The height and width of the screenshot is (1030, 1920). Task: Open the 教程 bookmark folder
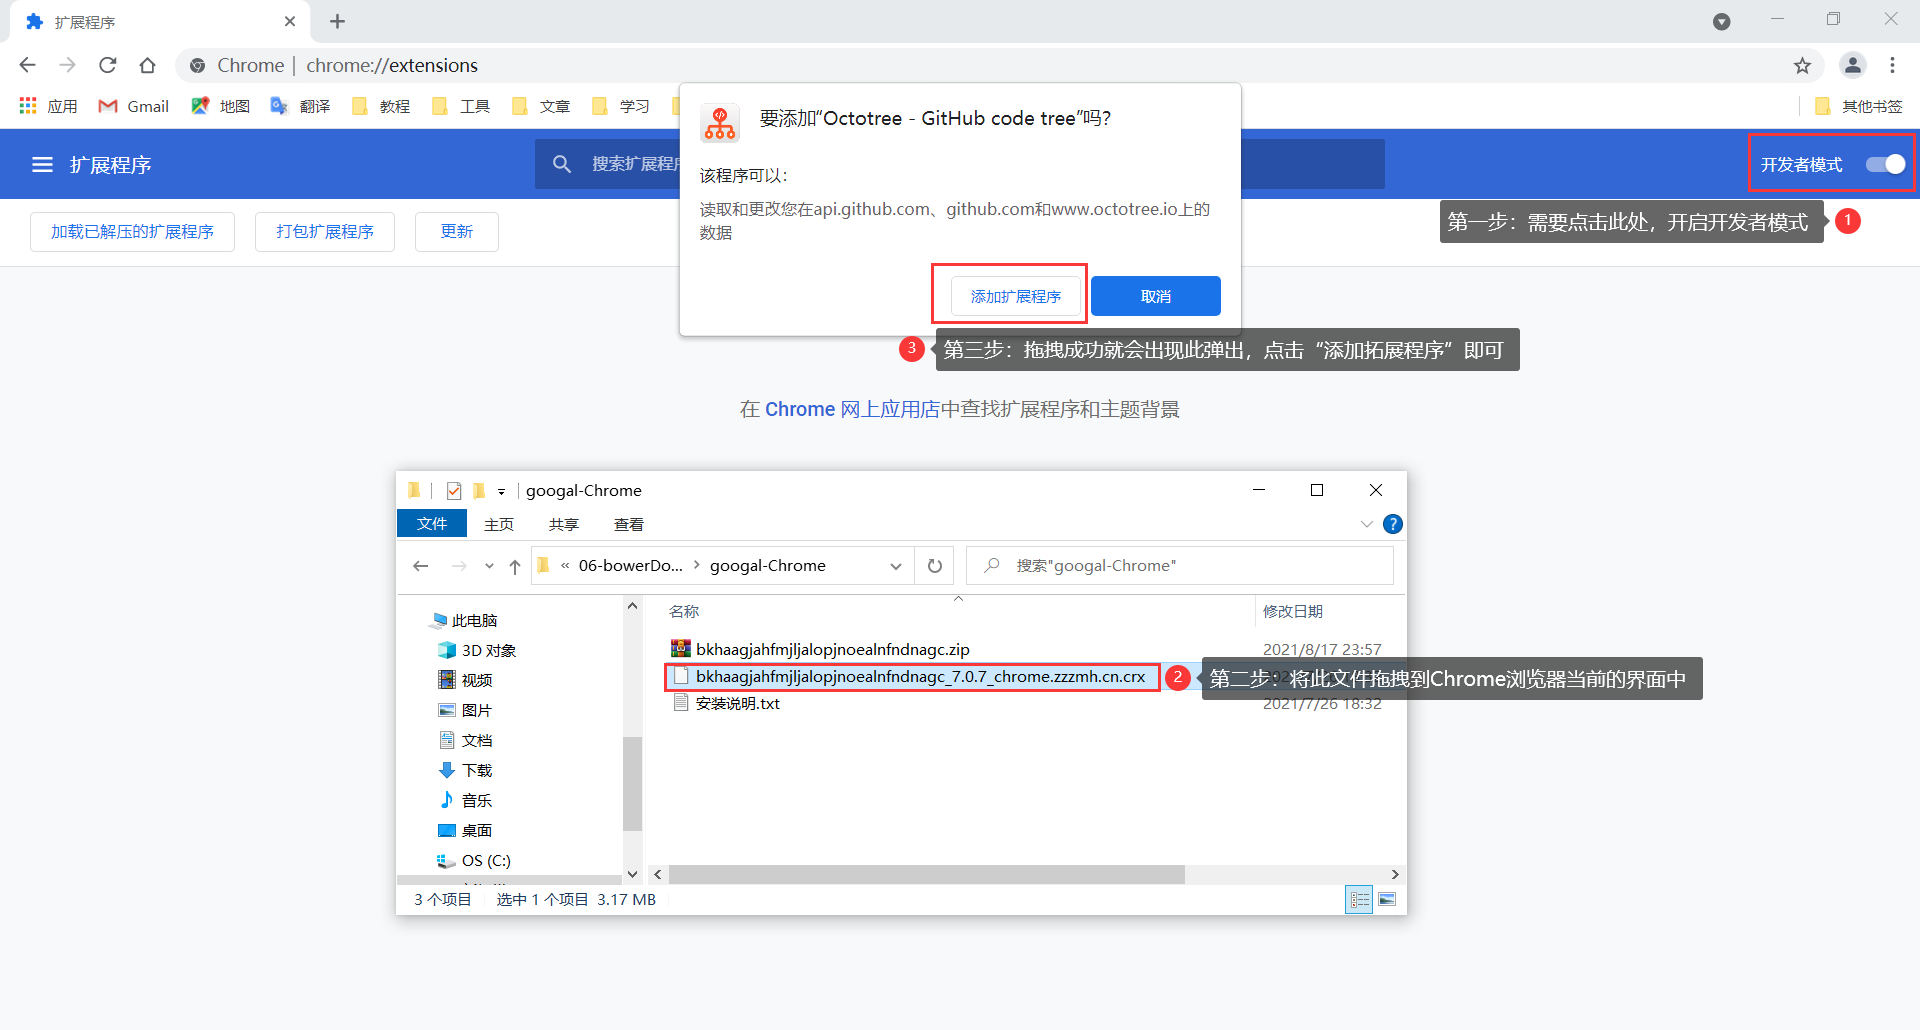381,106
